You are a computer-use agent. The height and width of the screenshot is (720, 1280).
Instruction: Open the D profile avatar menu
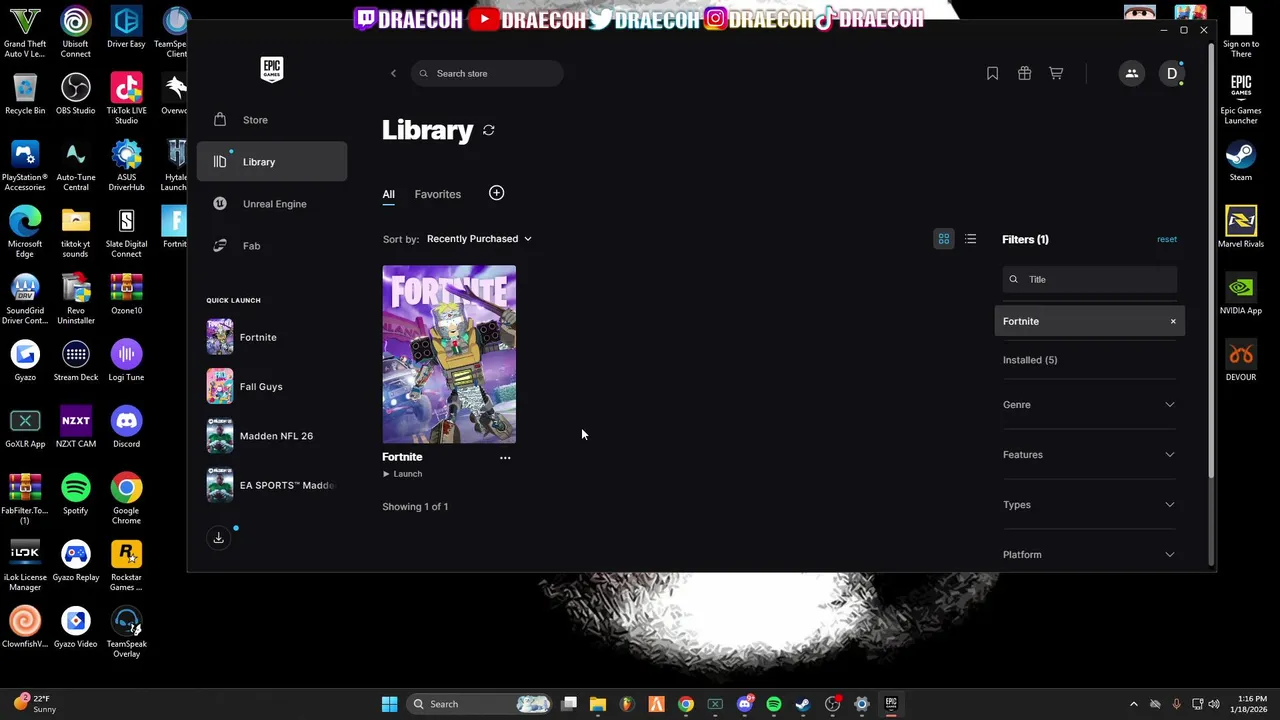click(x=1172, y=73)
